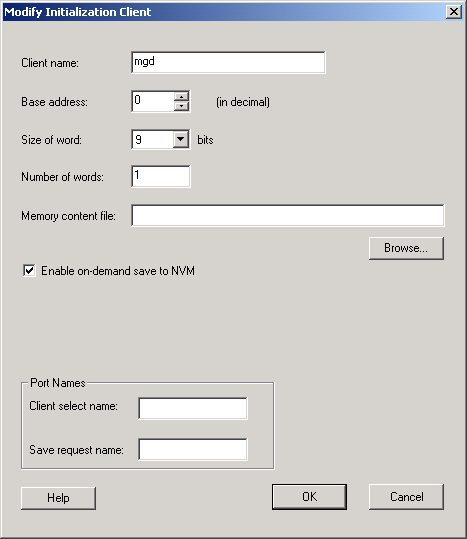467x539 pixels.
Task: Select the Number of words input field
Action: click(x=161, y=176)
